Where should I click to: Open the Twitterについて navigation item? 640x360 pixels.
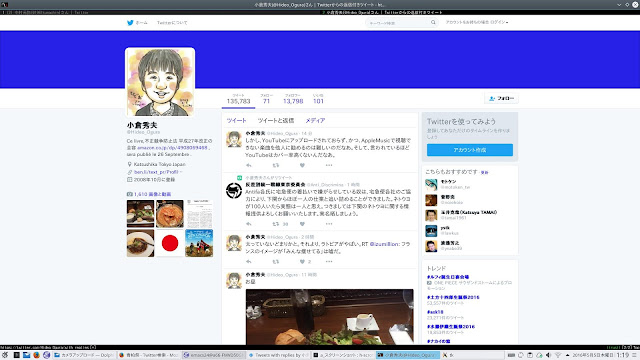point(172,23)
